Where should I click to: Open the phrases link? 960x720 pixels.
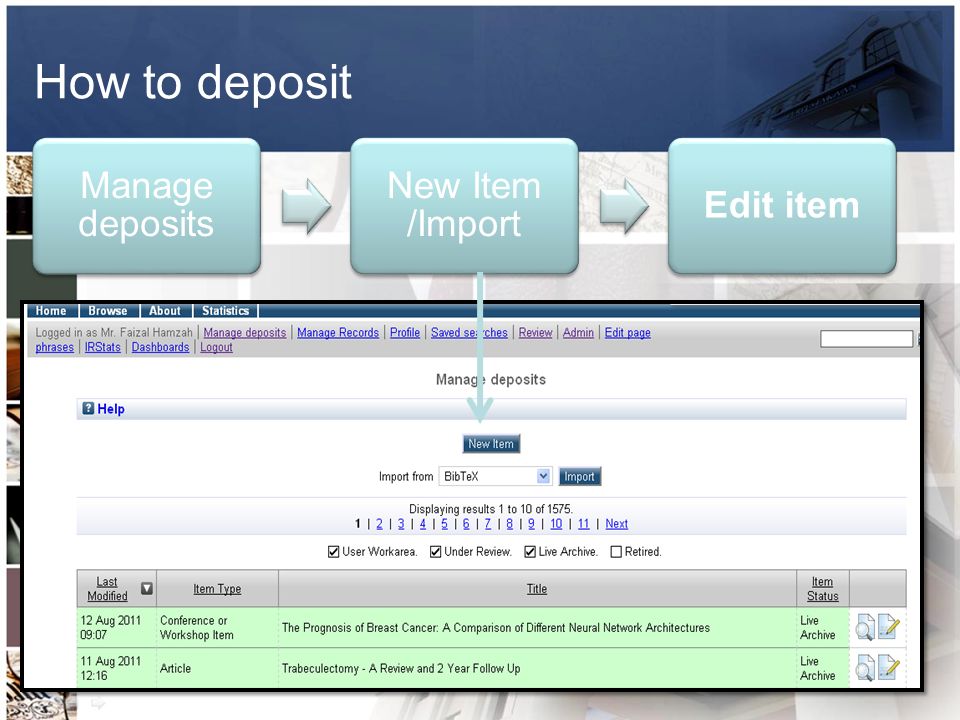[54, 347]
